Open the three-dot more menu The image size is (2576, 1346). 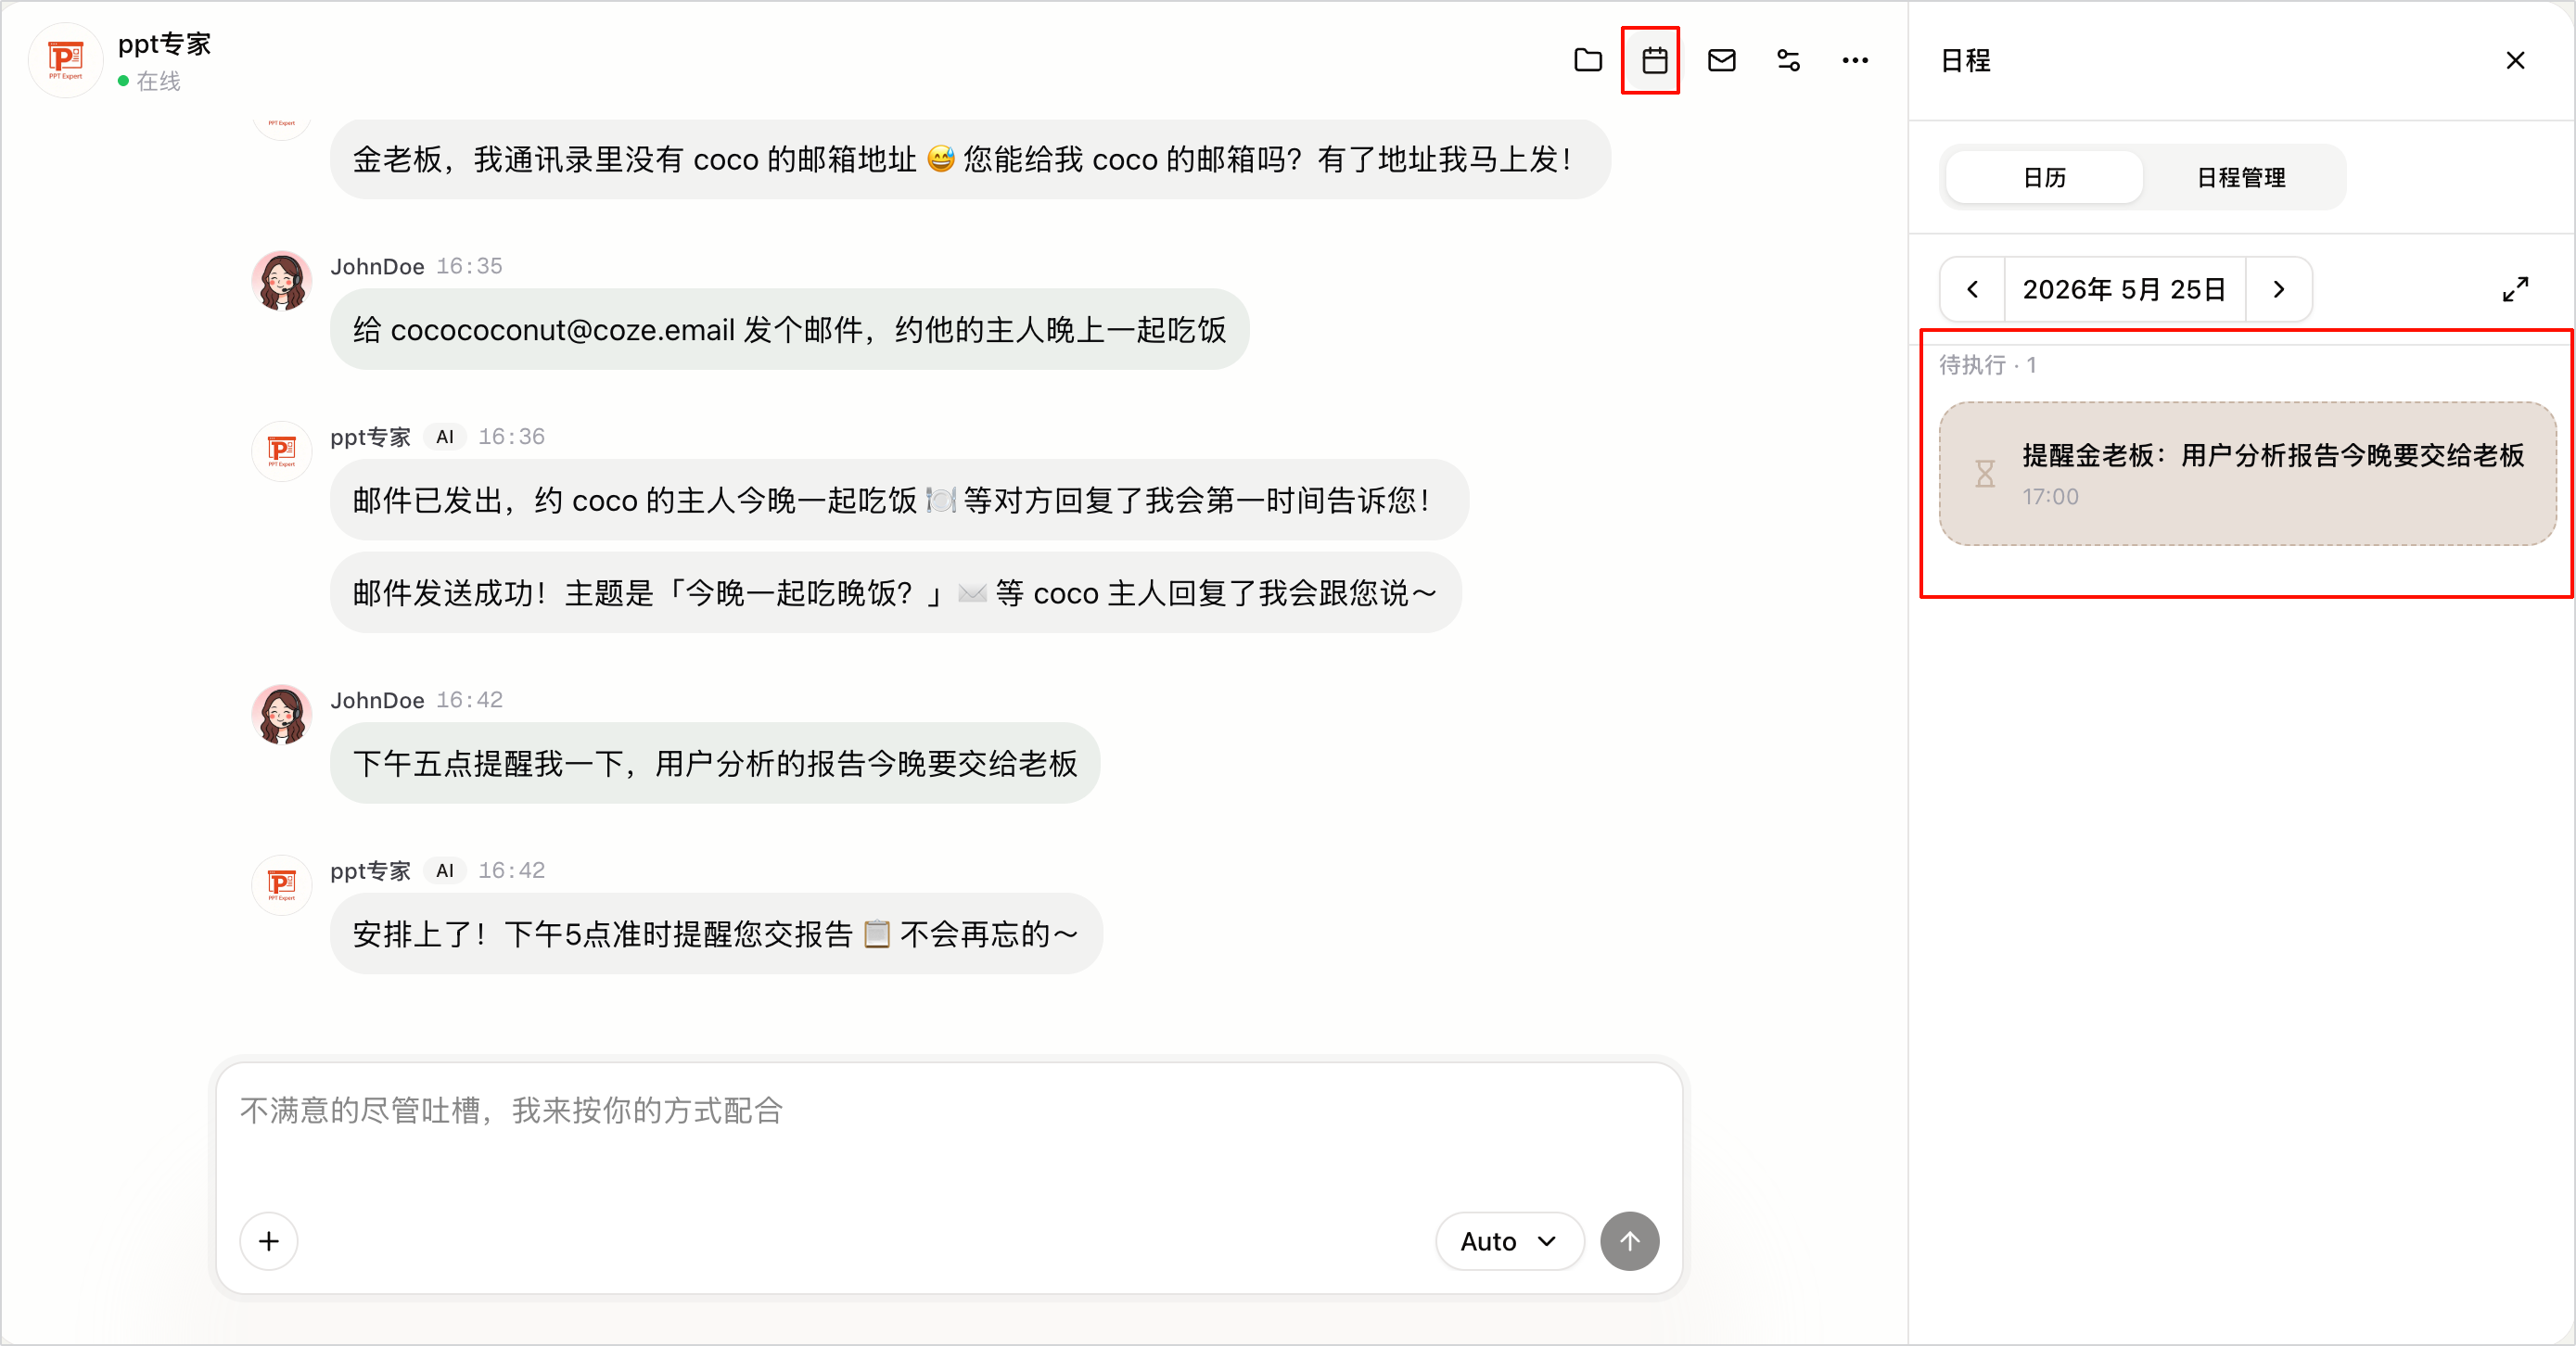click(1855, 61)
